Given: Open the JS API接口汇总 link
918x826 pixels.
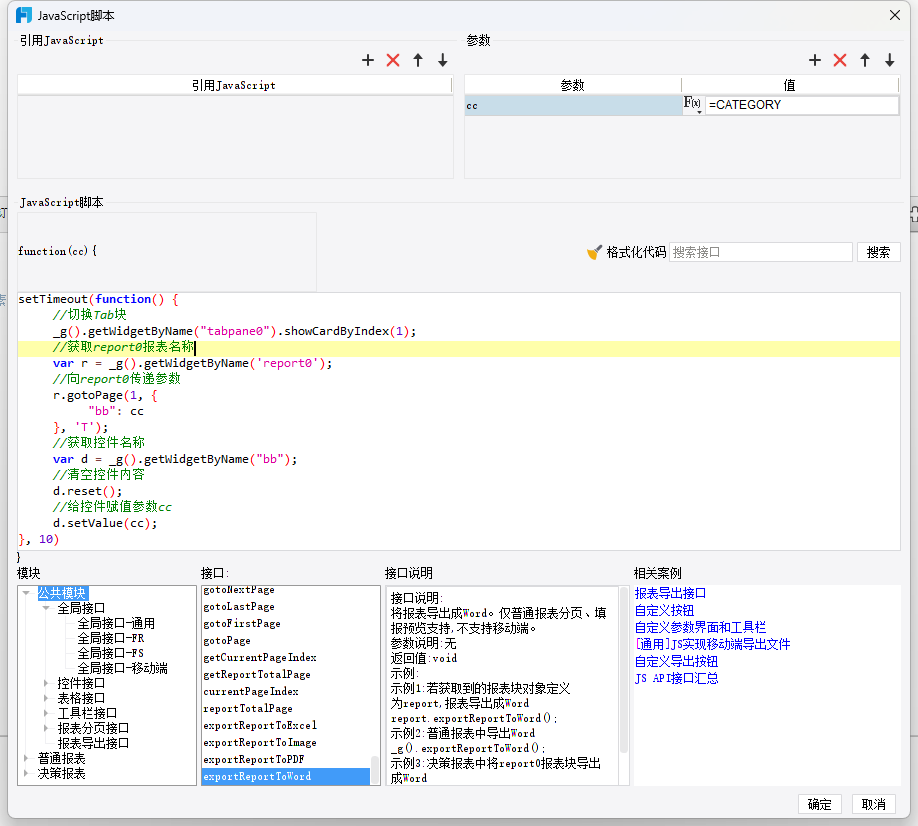Looking at the screenshot, I should coord(676,678).
